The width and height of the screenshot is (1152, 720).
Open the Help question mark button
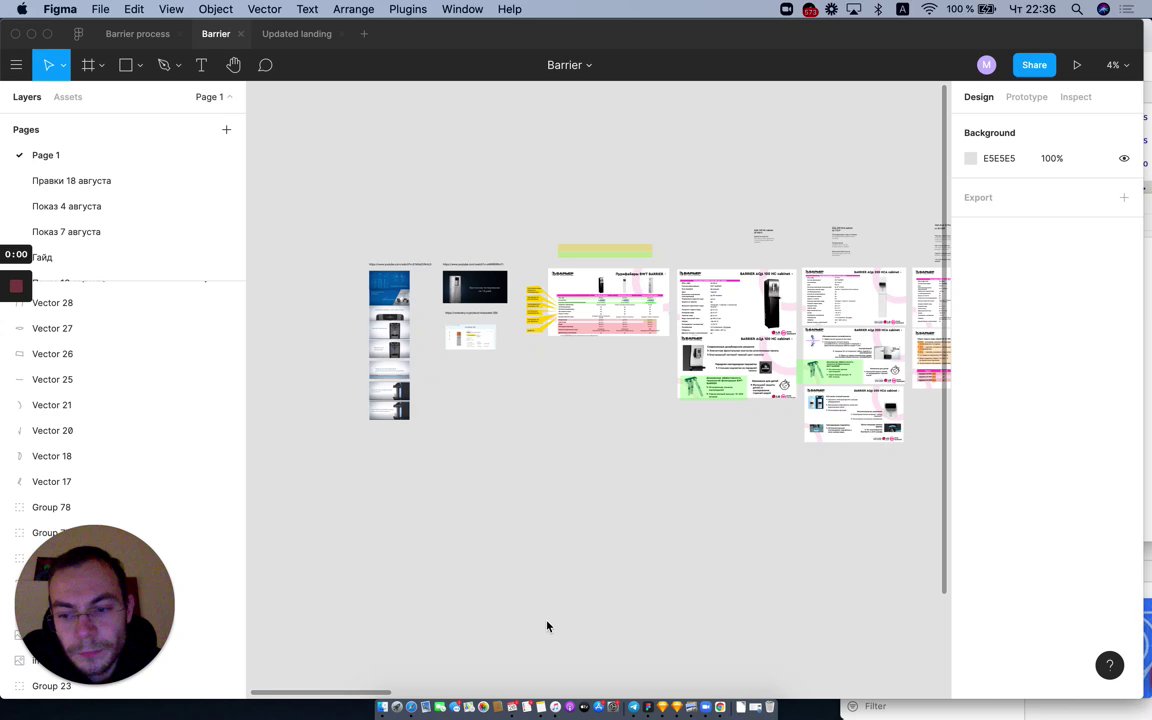(1109, 665)
